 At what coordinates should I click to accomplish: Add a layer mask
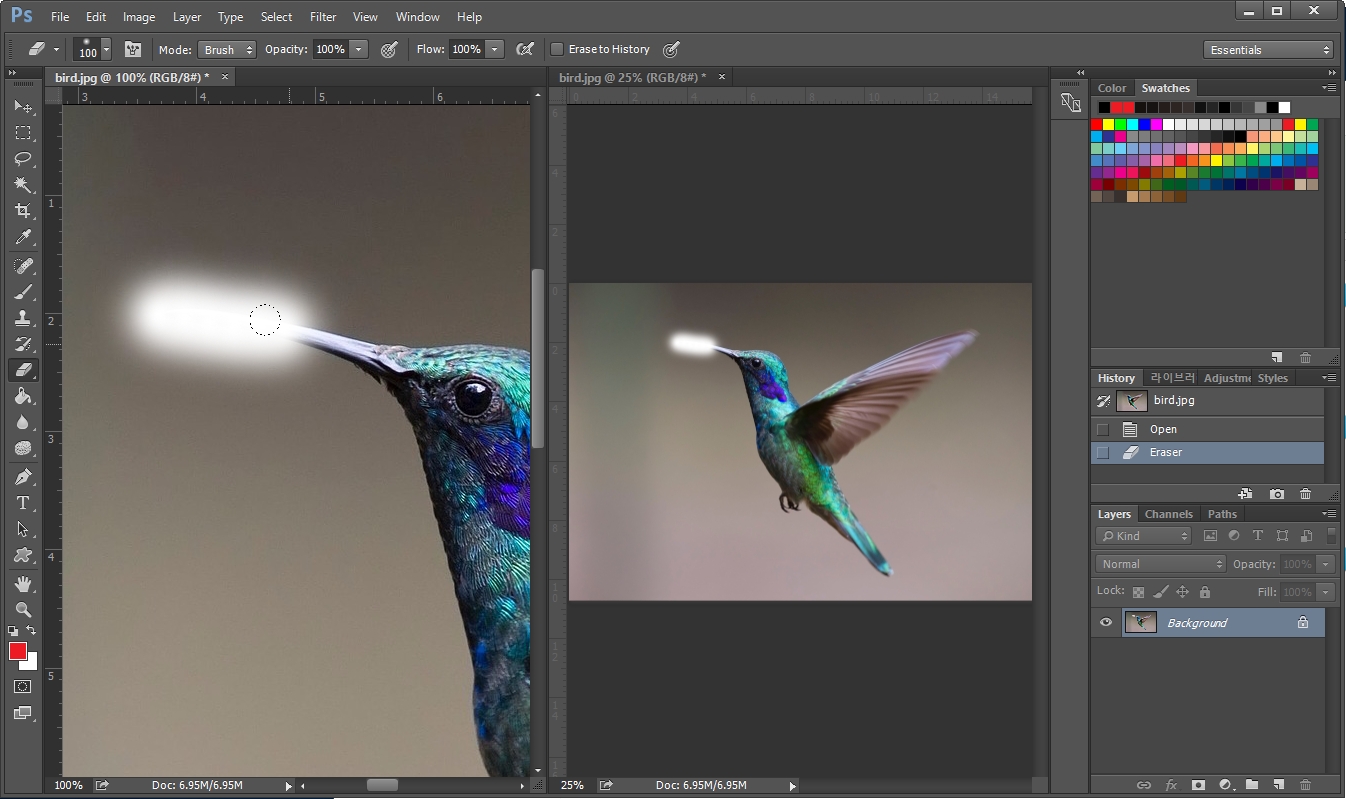coord(1198,785)
